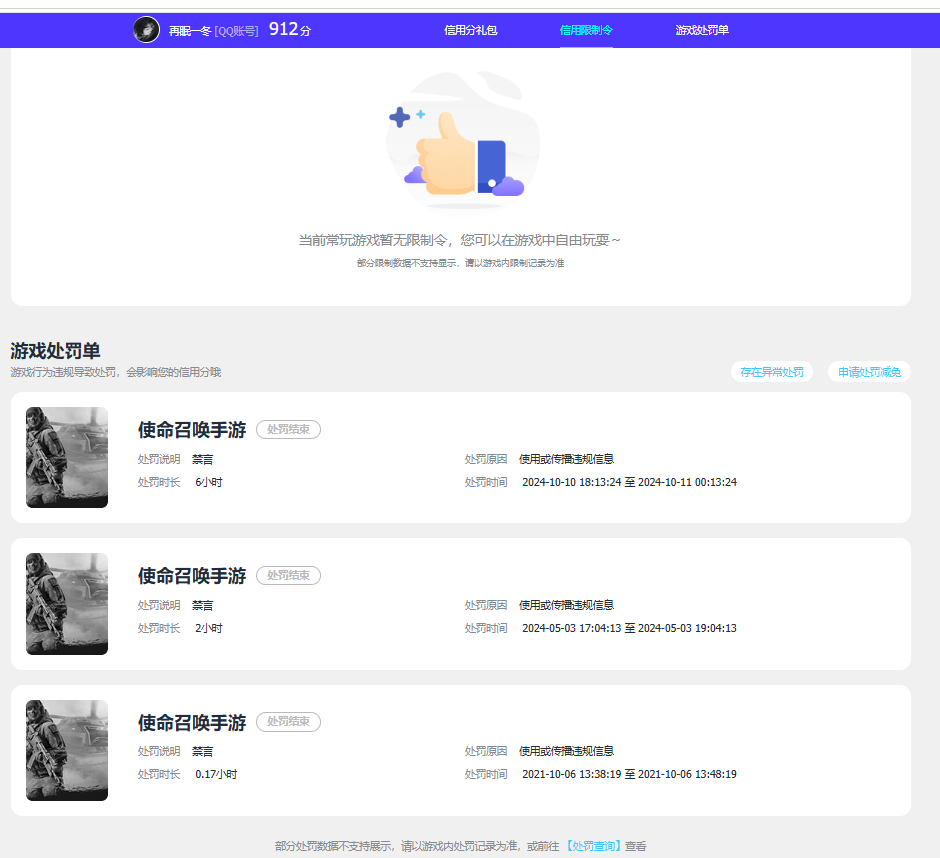Click the 0.17小时 penalty game thumbnail
This screenshot has width=940, height=858.
coord(67,750)
